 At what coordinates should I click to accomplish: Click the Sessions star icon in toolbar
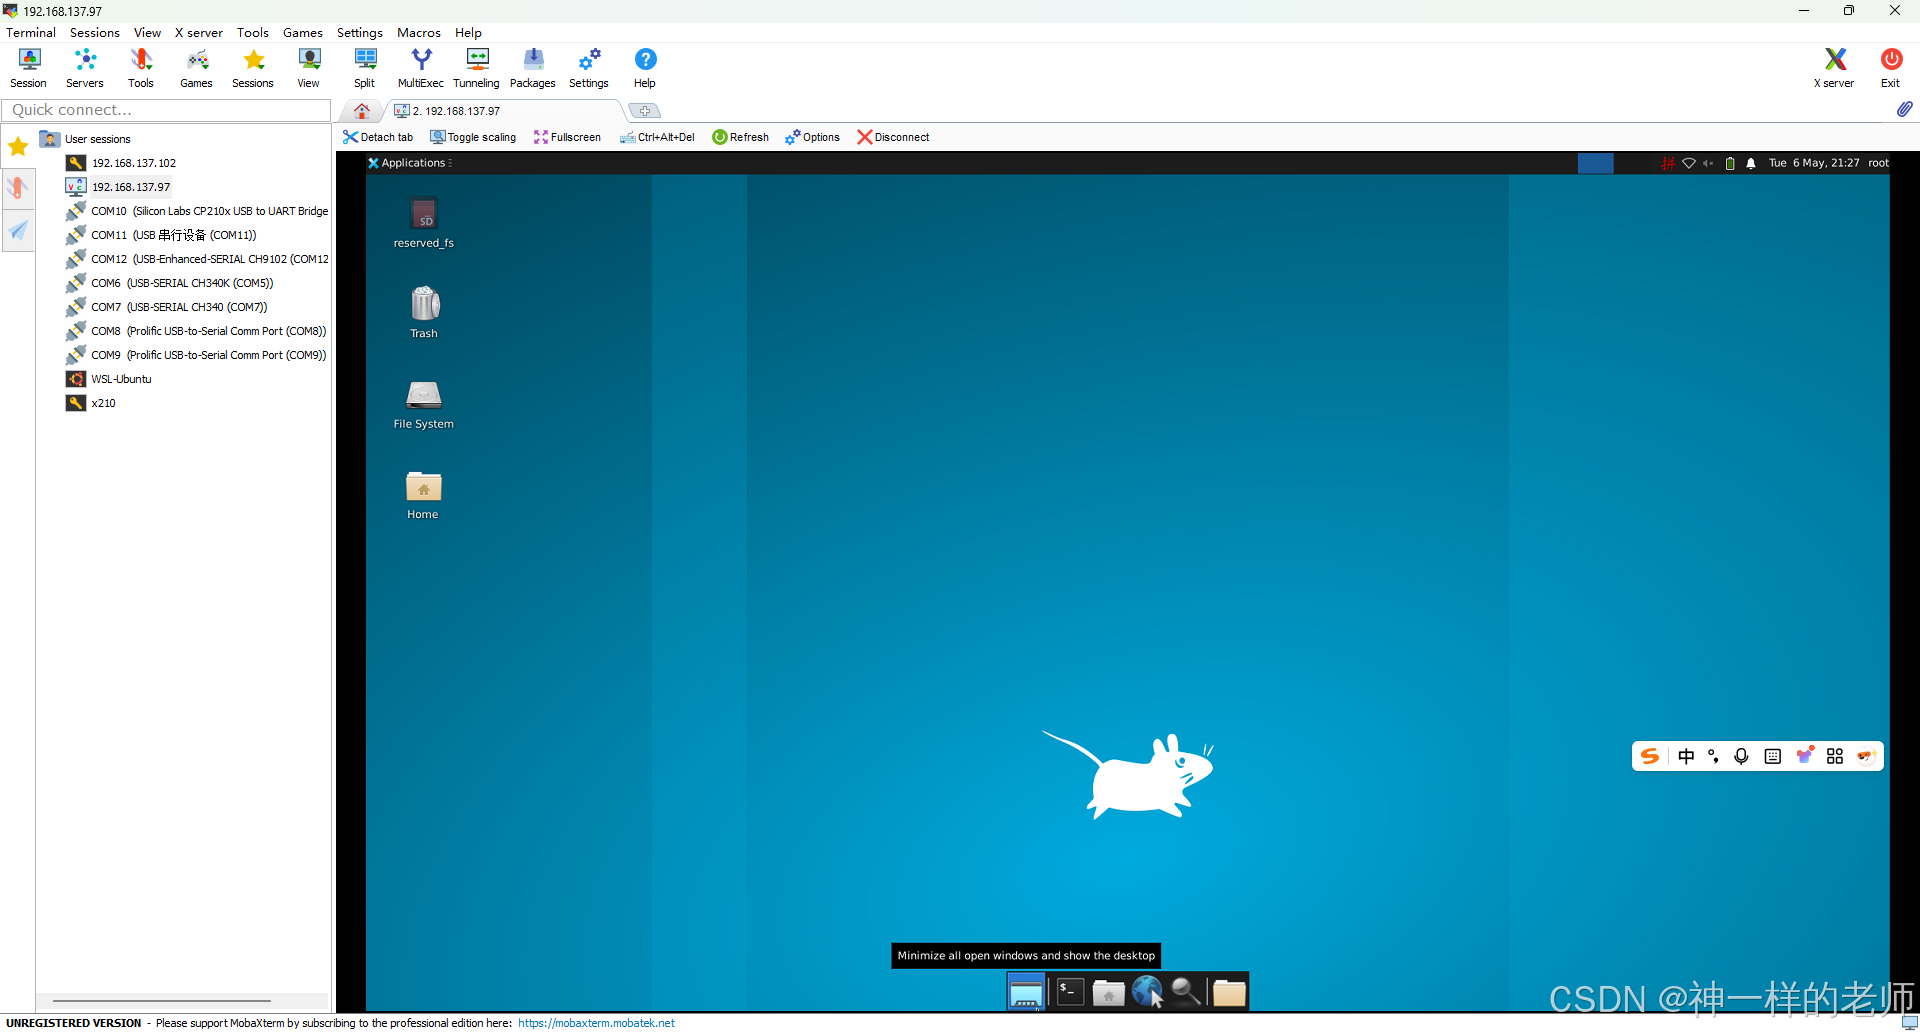pyautogui.click(x=253, y=68)
